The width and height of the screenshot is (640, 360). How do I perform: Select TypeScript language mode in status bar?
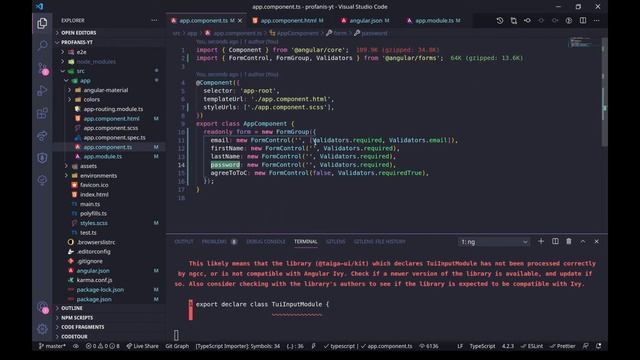click(x=482, y=346)
